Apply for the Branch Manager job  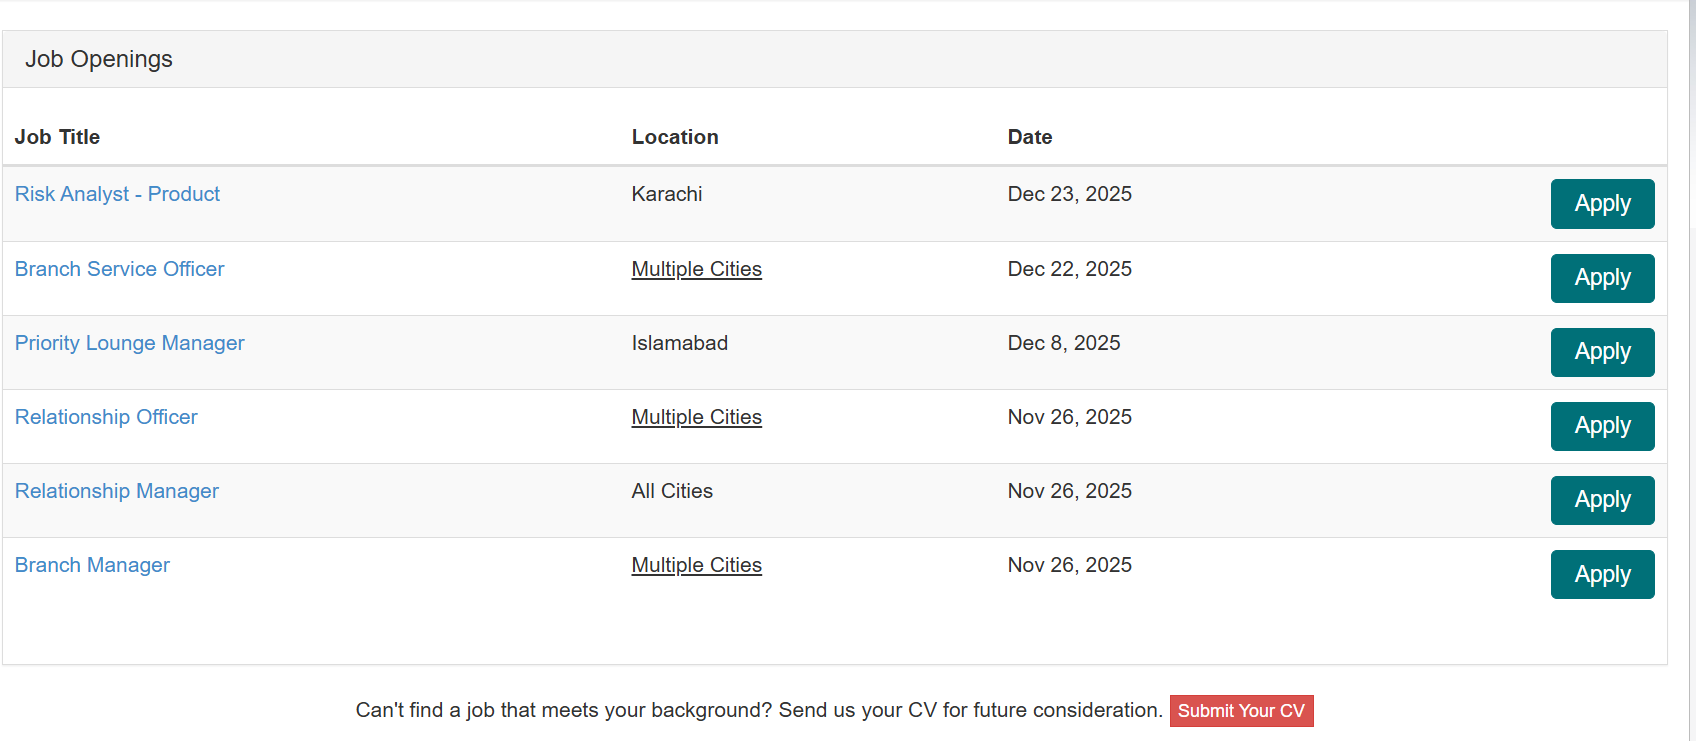pyautogui.click(x=1602, y=574)
